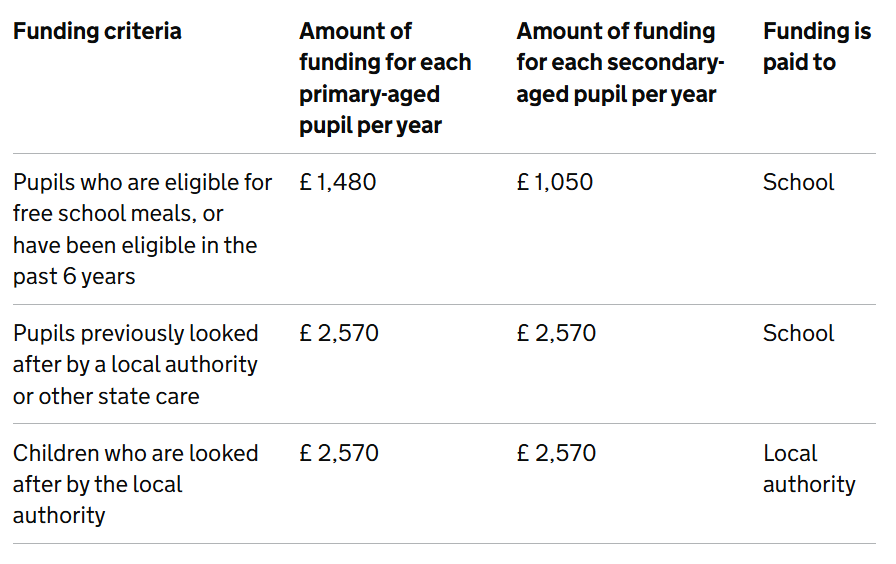Click the text 'or other state care'
The height and width of the screenshot is (564, 896).
click(x=106, y=397)
